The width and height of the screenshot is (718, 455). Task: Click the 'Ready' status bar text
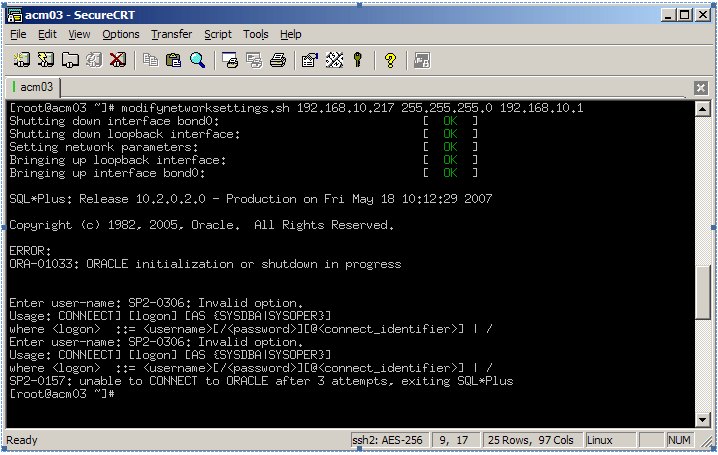point(22,440)
